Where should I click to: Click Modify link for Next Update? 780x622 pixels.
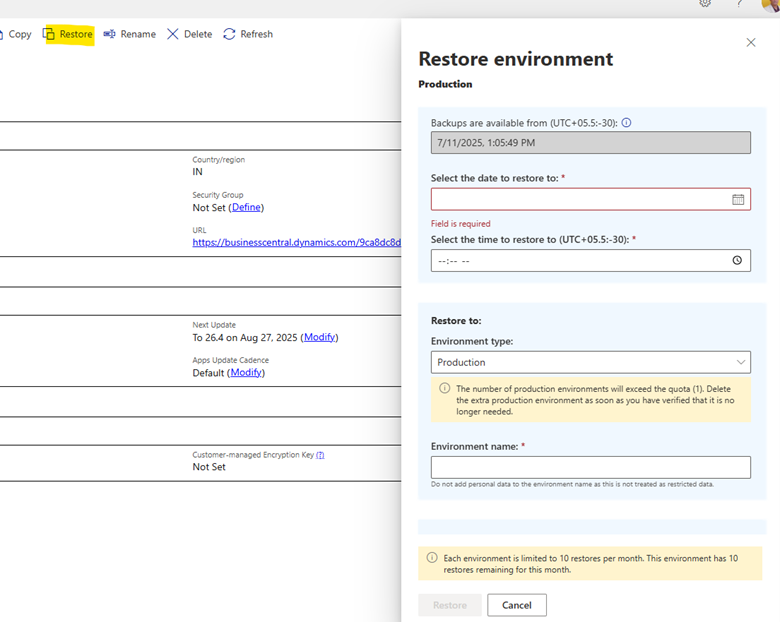click(x=319, y=337)
